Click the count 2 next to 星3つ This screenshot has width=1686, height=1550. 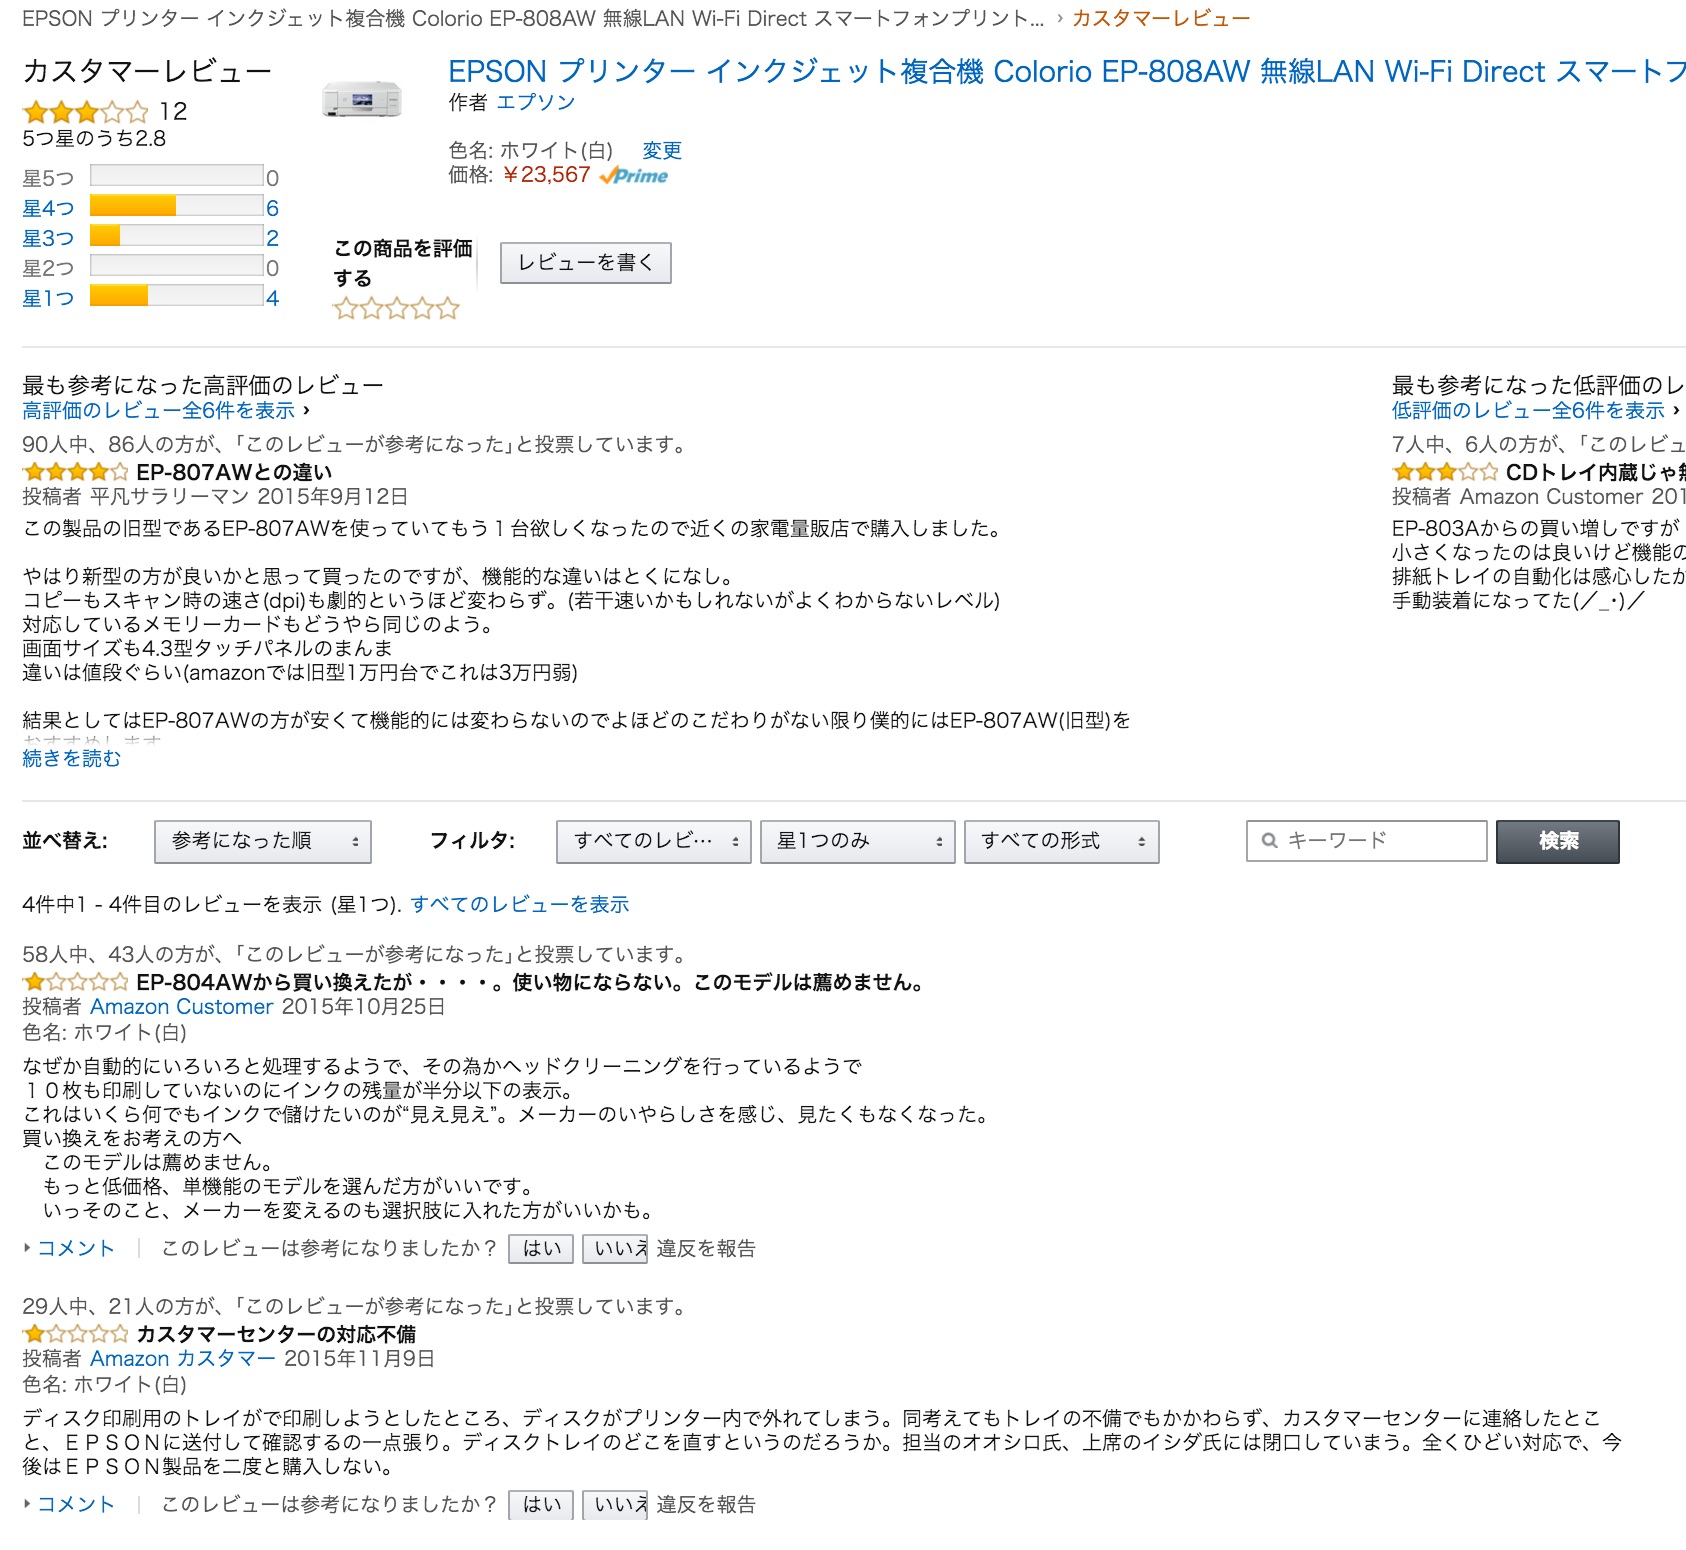click(272, 238)
